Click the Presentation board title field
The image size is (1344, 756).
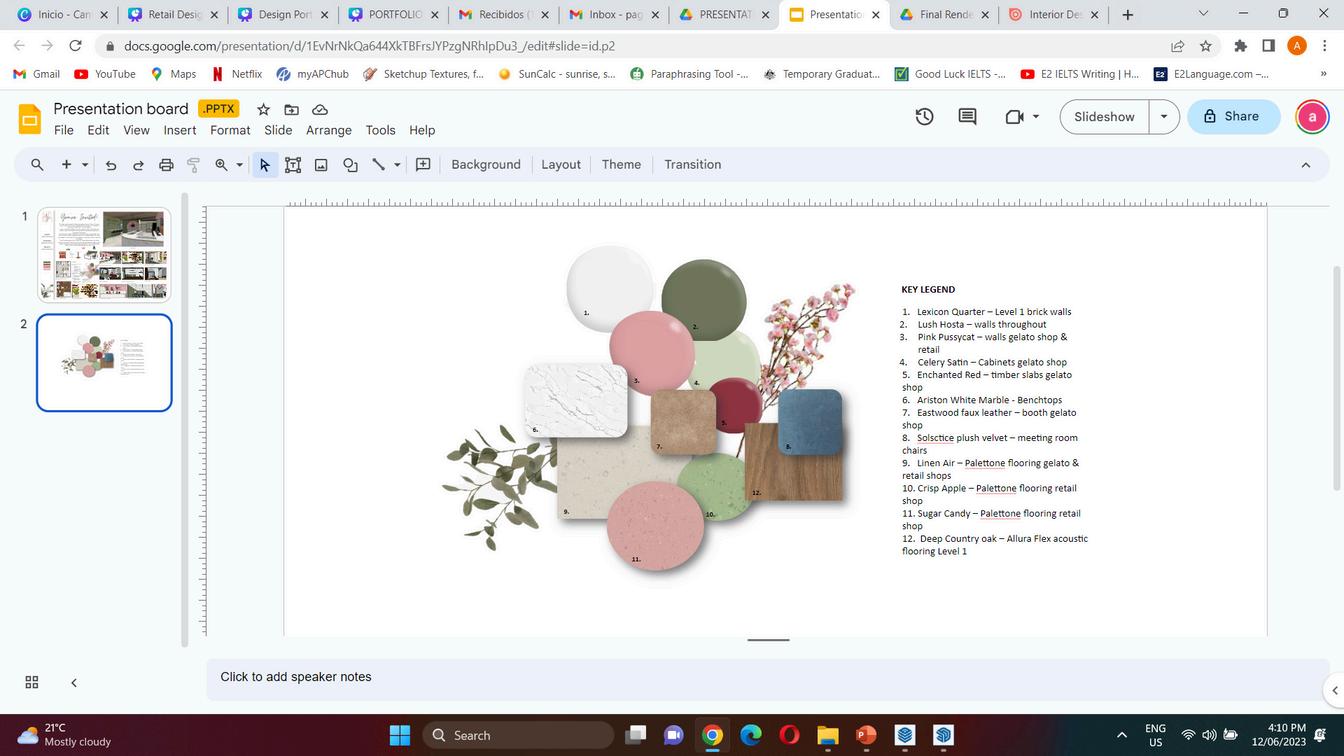click(x=121, y=108)
